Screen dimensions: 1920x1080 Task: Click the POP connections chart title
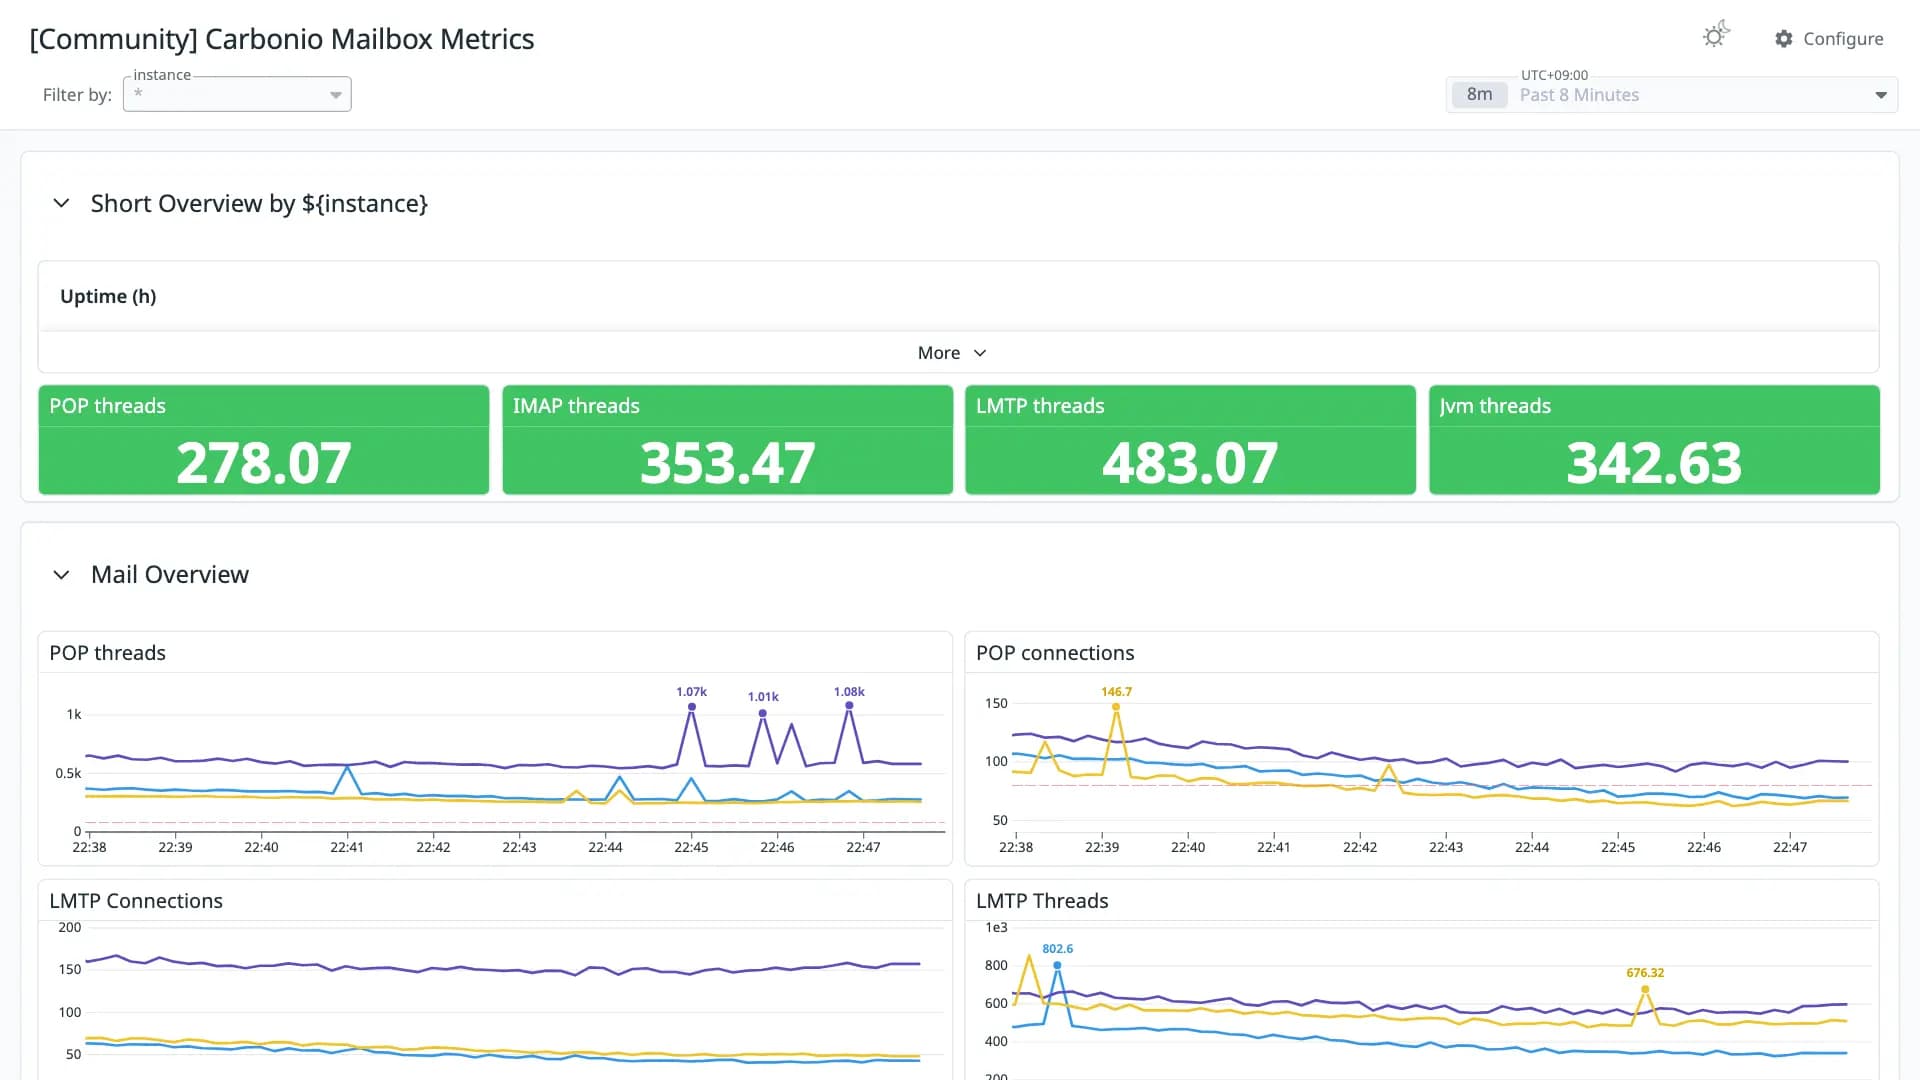(x=1055, y=653)
